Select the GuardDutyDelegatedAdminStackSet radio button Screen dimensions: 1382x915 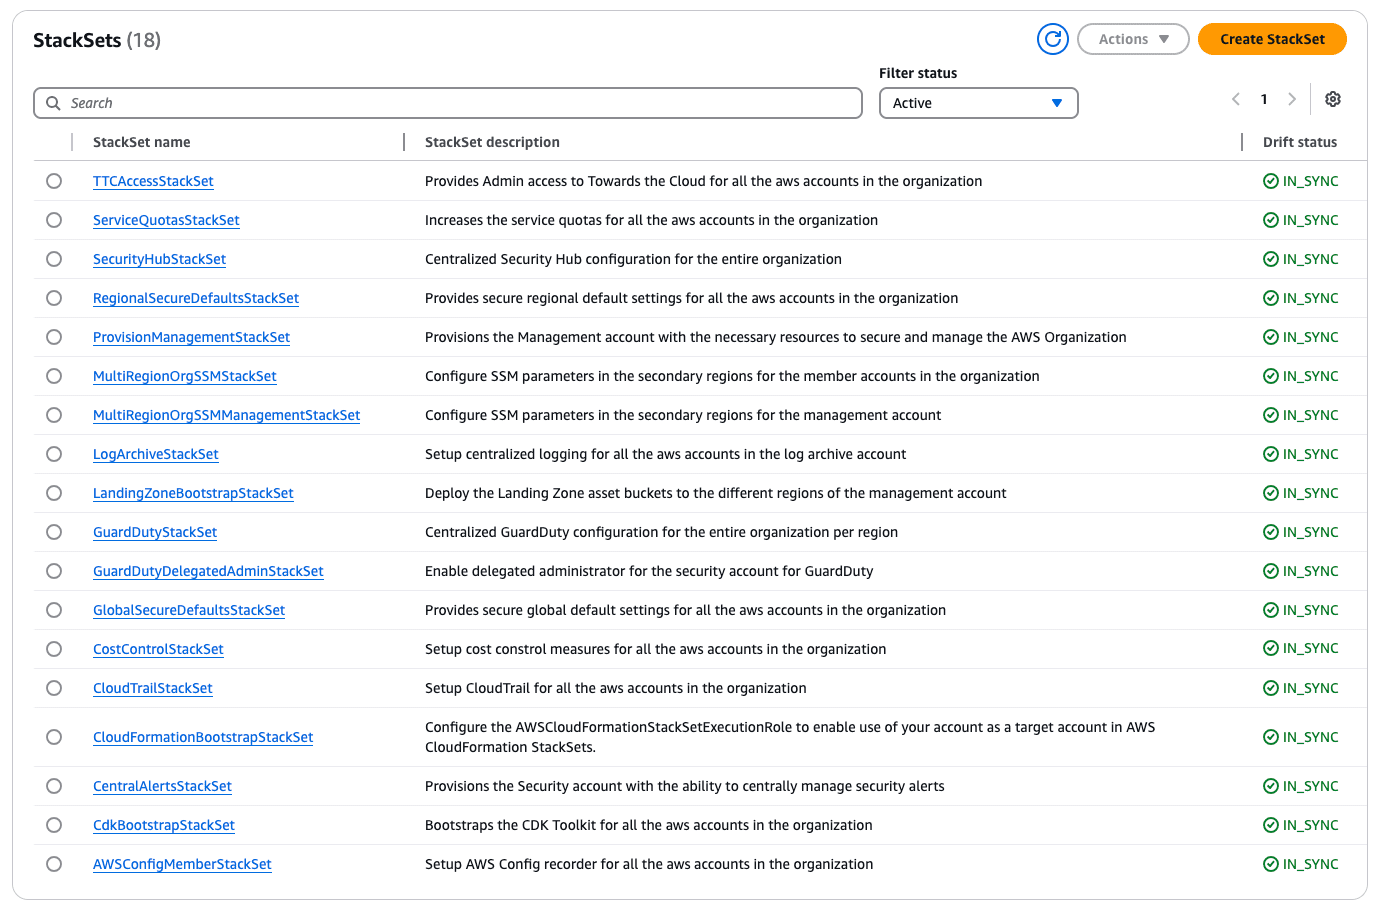(54, 571)
